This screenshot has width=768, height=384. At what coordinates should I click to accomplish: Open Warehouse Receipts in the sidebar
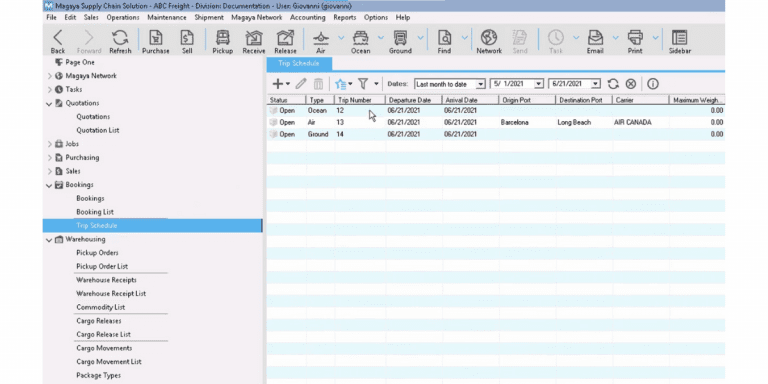tap(106, 280)
